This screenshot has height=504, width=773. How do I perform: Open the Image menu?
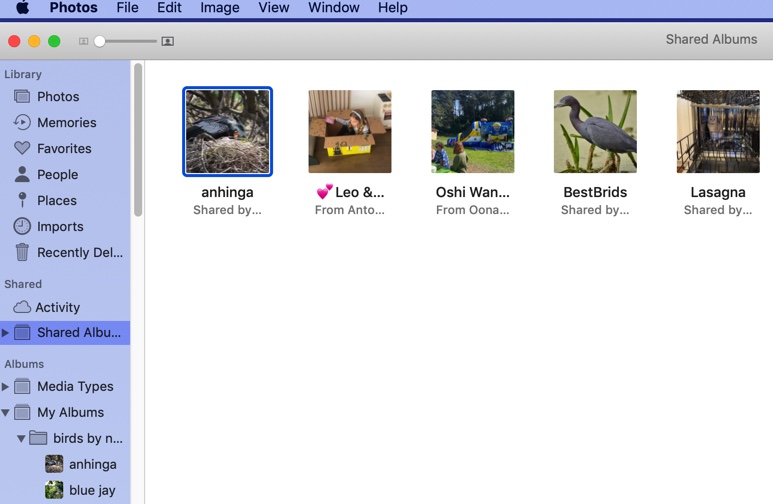click(x=220, y=7)
